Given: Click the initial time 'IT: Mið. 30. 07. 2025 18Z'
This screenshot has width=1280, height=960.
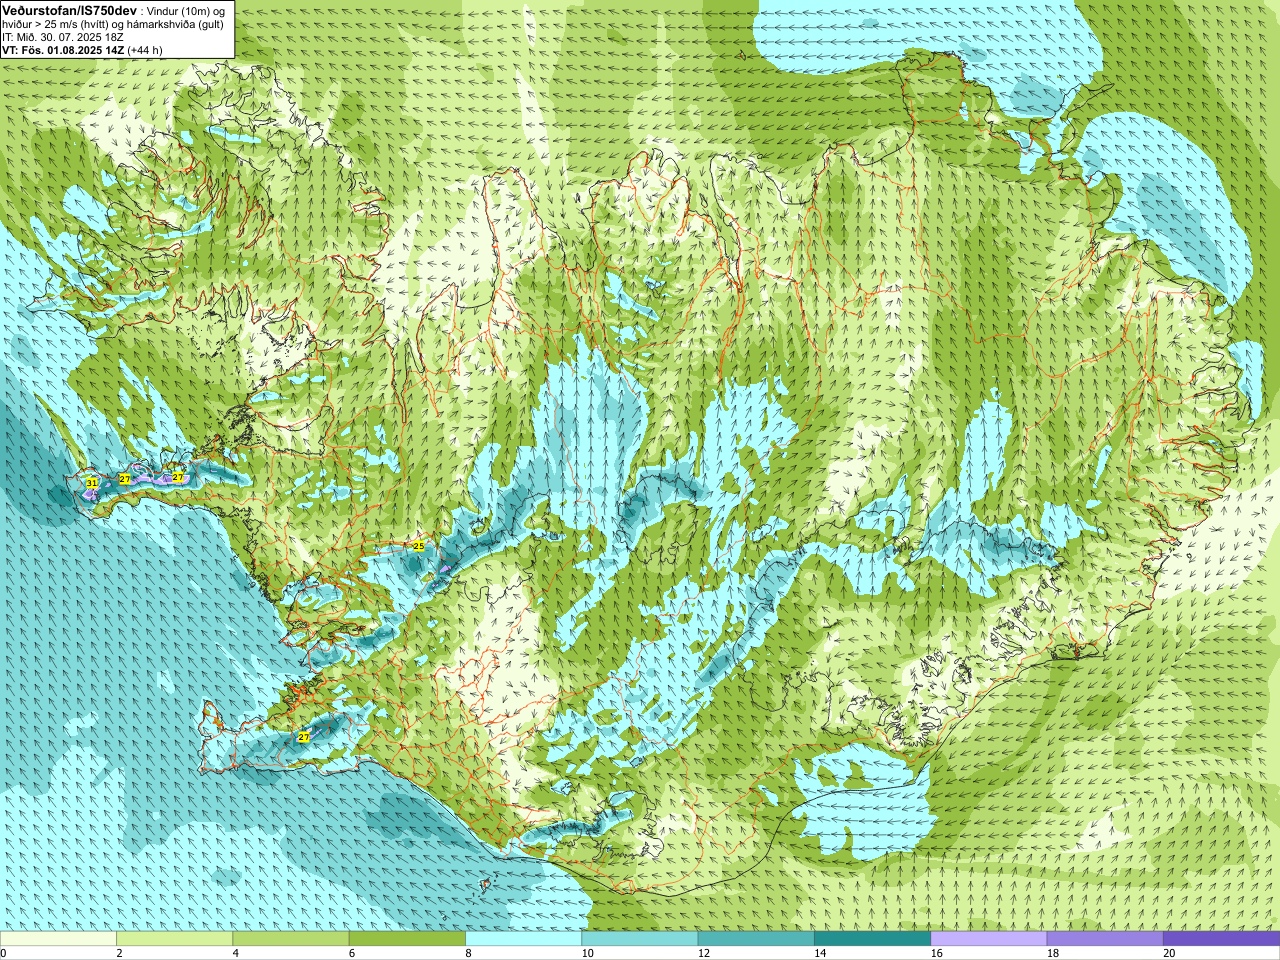Looking at the screenshot, I should tap(63, 37).
